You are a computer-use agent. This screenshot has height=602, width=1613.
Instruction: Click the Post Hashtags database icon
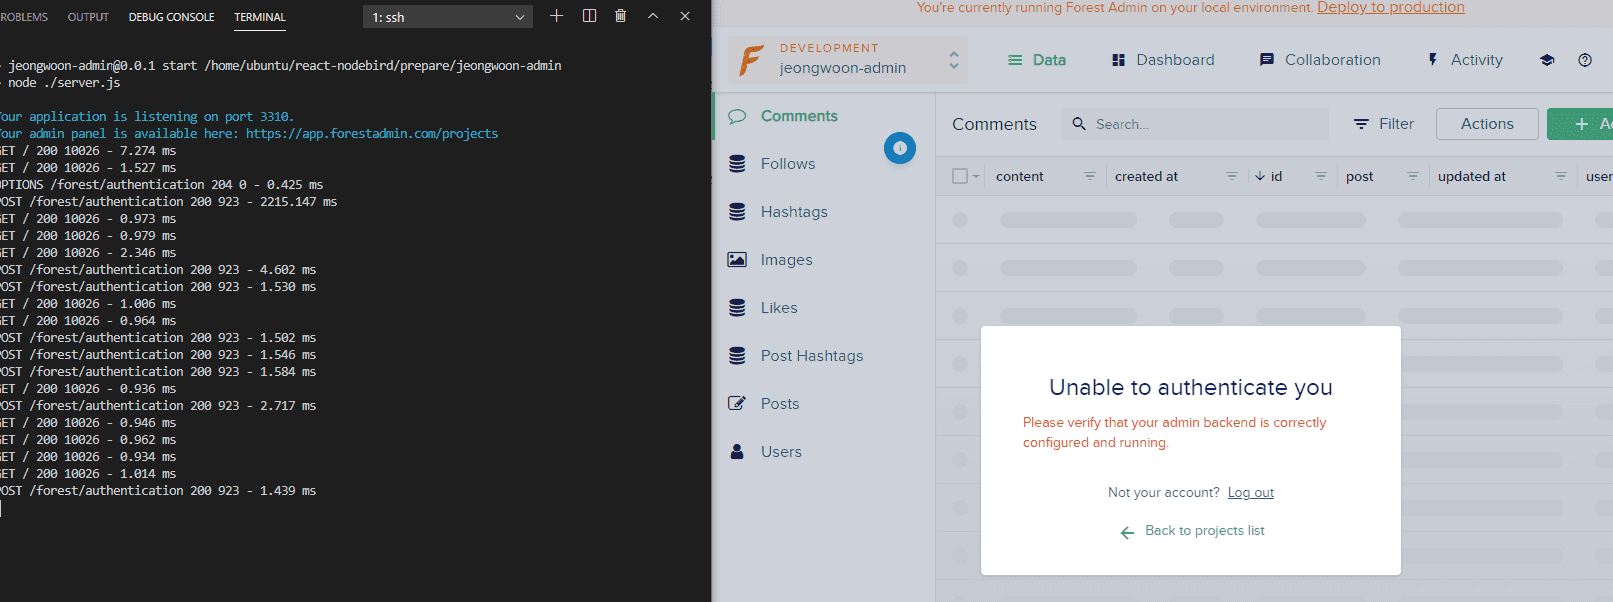737,356
